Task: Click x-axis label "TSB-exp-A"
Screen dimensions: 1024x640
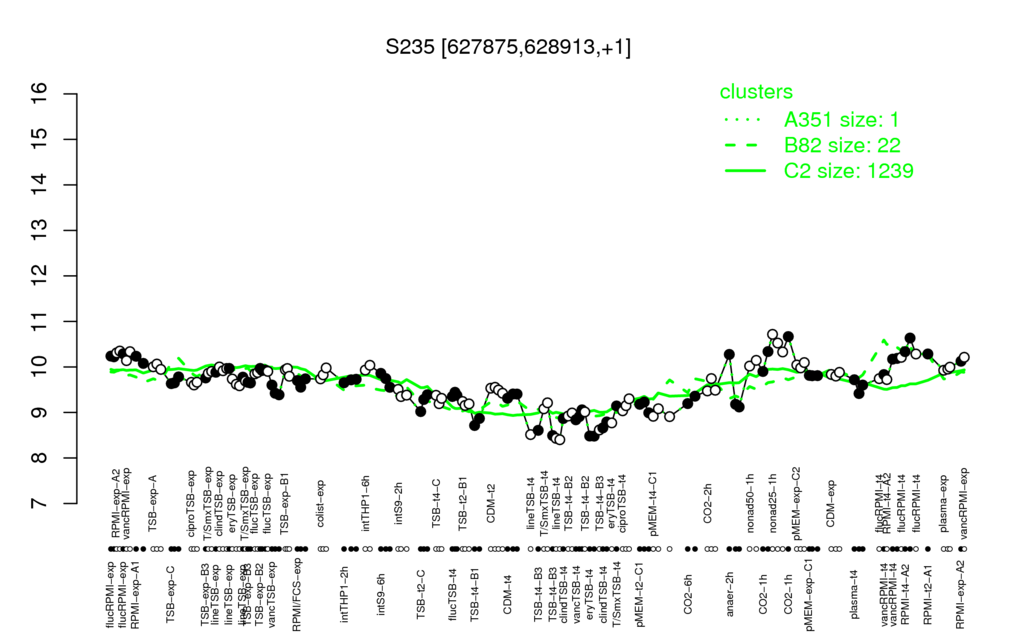Action: (153, 503)
